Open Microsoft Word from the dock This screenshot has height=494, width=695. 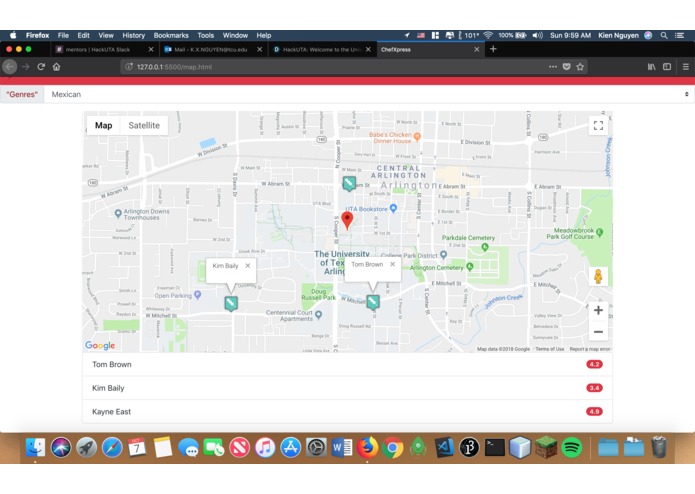click(342, 447)
